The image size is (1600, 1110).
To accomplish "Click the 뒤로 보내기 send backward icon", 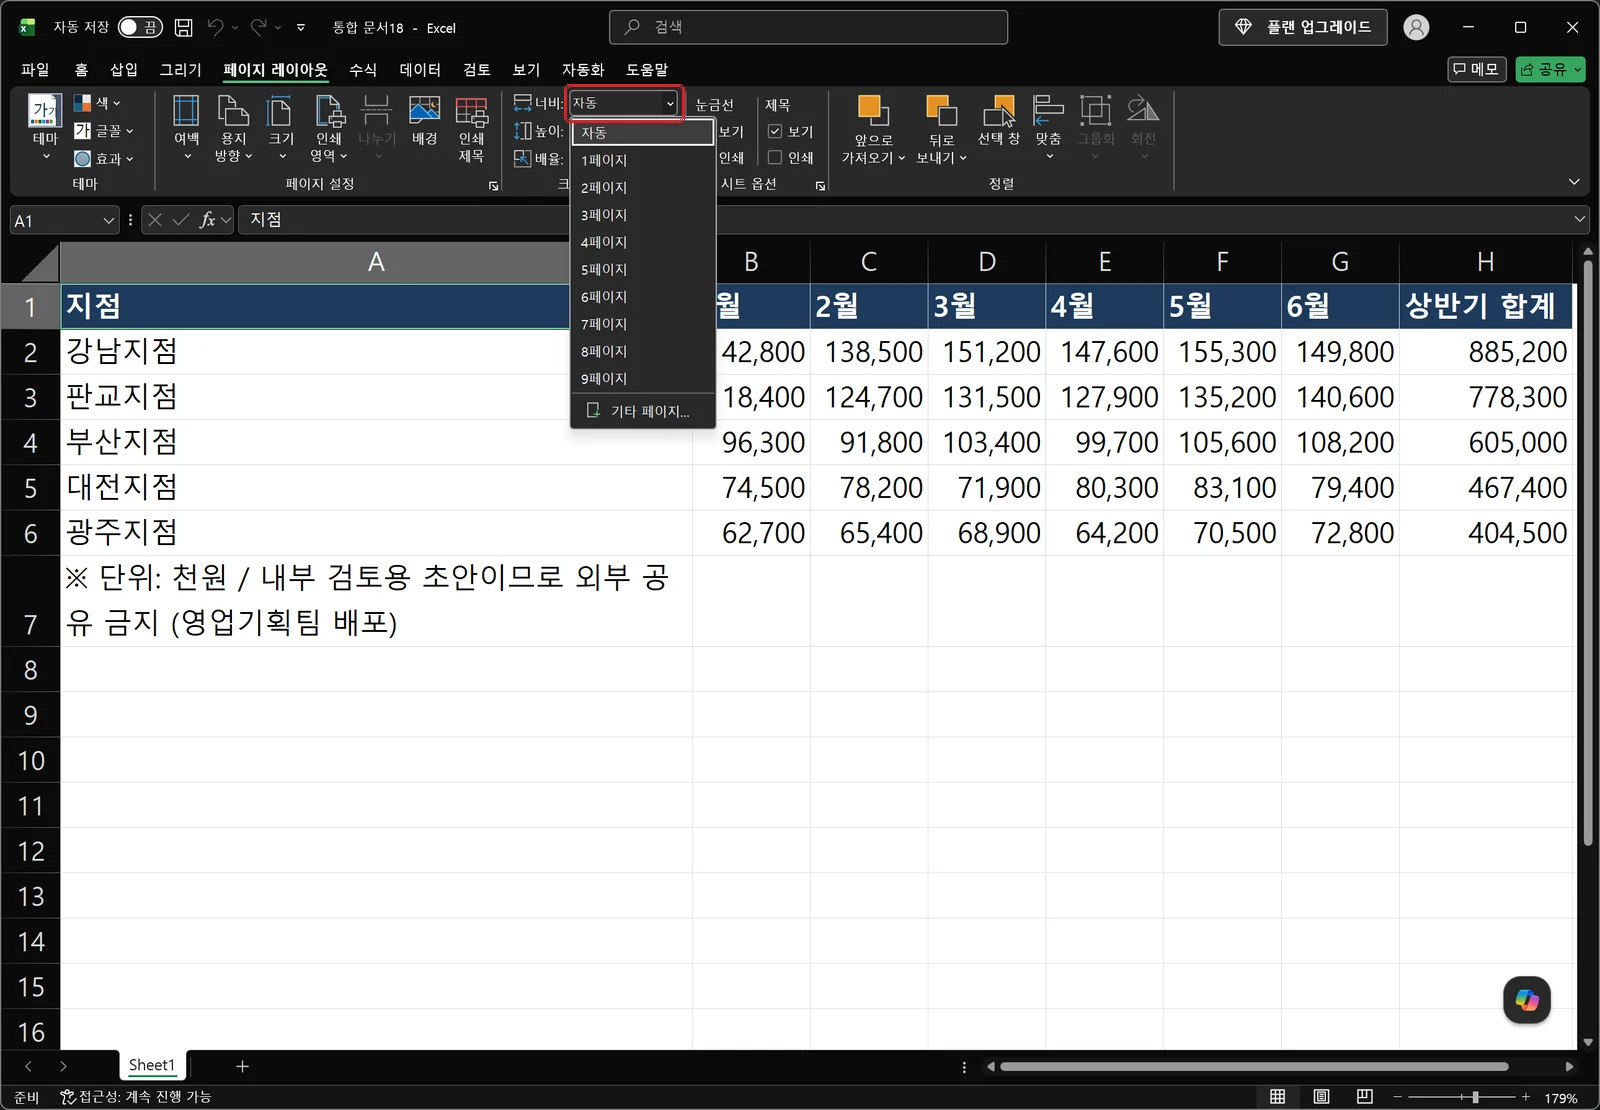I will click(941, 110).
